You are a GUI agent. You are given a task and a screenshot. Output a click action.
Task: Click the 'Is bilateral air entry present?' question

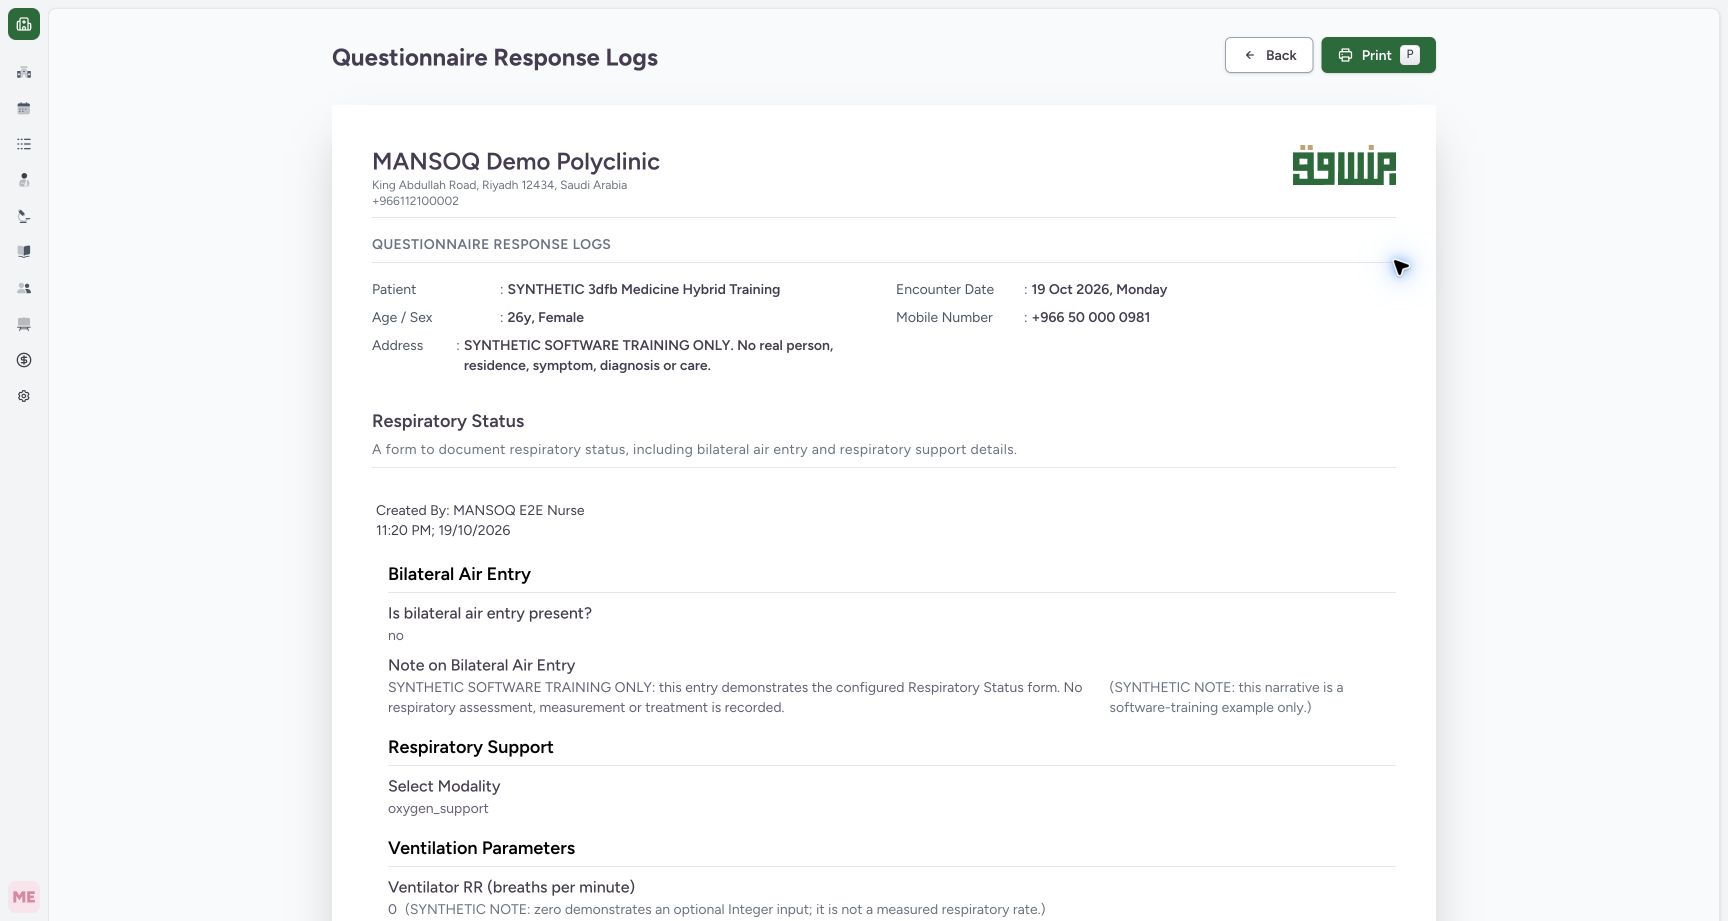tap(490, 613)
